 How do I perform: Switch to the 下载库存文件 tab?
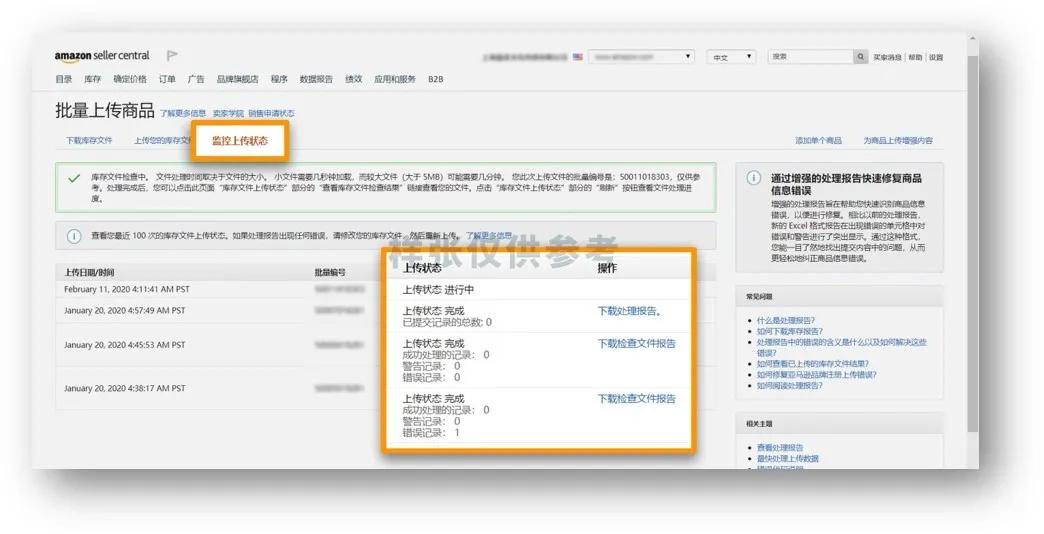[x=89, y=140]
